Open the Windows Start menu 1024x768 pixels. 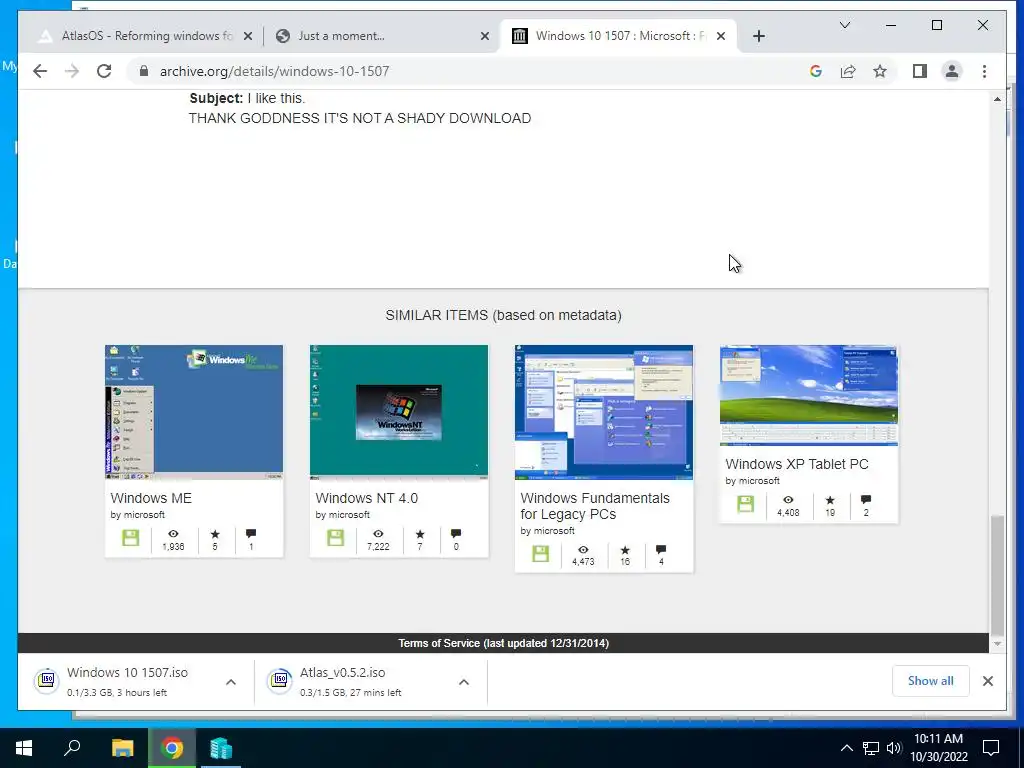[24, 748]
